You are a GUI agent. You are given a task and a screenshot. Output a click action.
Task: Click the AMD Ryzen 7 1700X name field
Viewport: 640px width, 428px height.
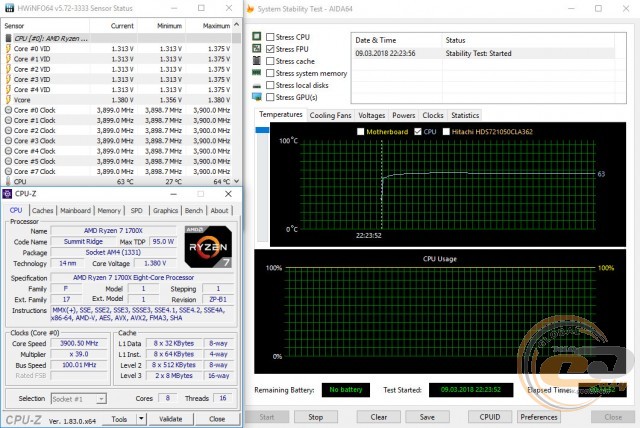pos(113,231)
